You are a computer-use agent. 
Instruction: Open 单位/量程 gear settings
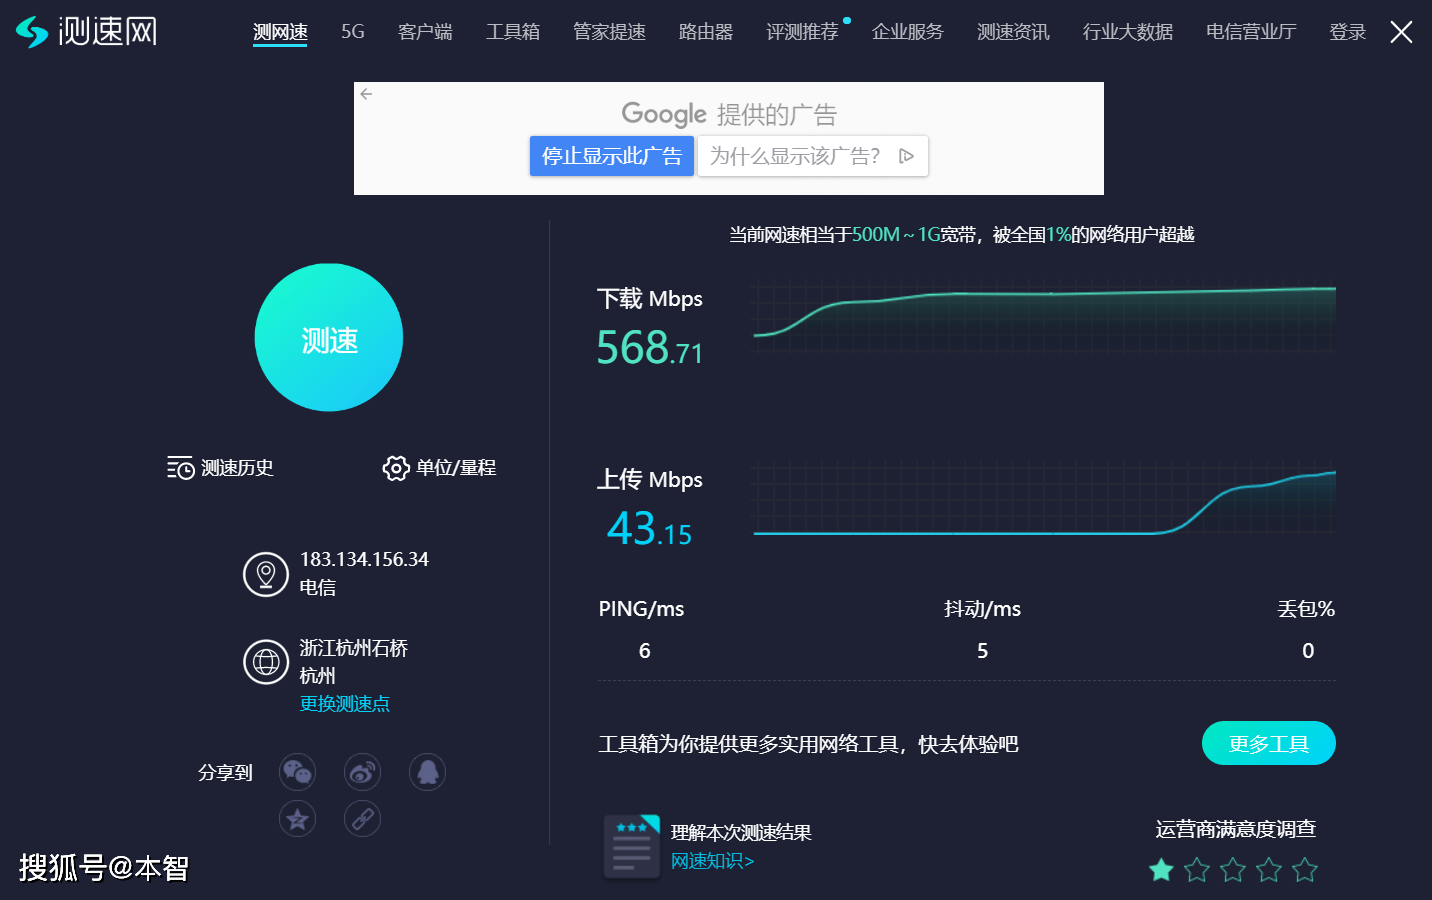tap(396, 468)
